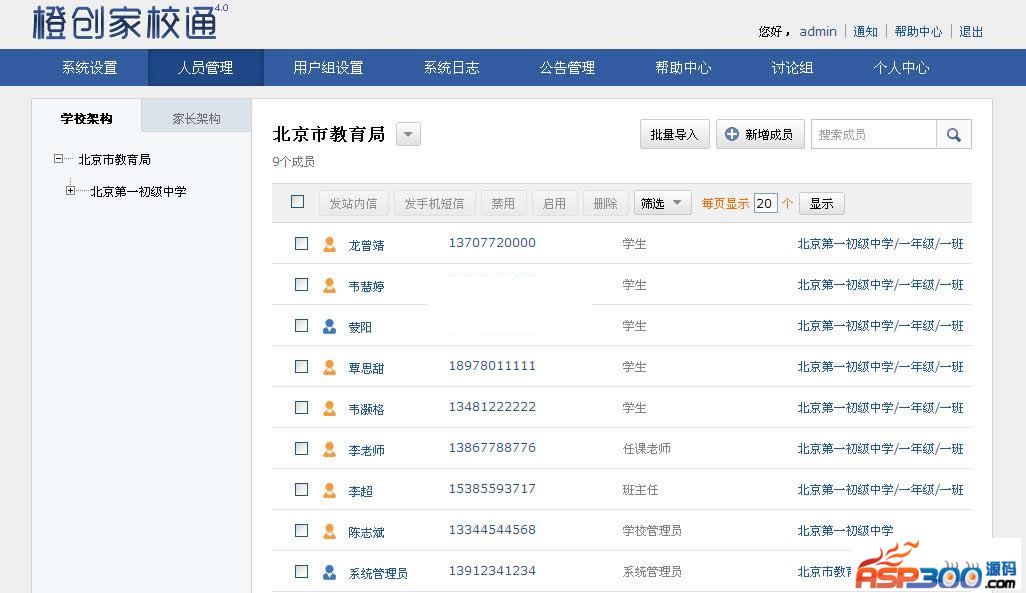Click the user icon beside 李老师
Image resolution: width=1026 pixels, height=593 pixels.
[329, 449]
